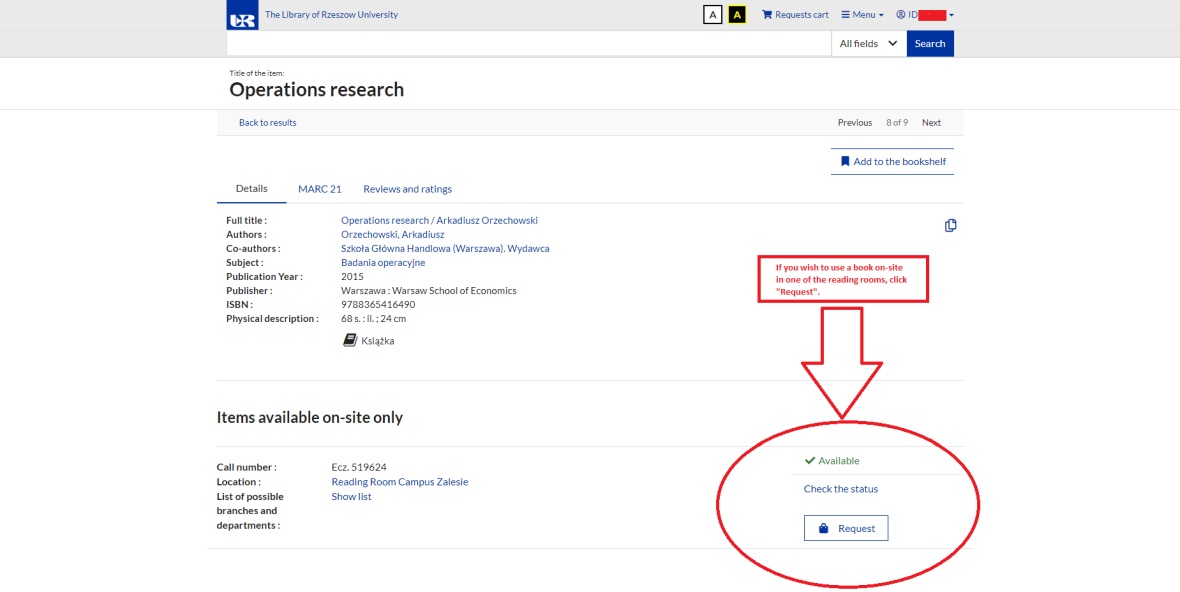Request the item for on-site use
Screen dimensions: 1180x592
click(x=846, y=528)
